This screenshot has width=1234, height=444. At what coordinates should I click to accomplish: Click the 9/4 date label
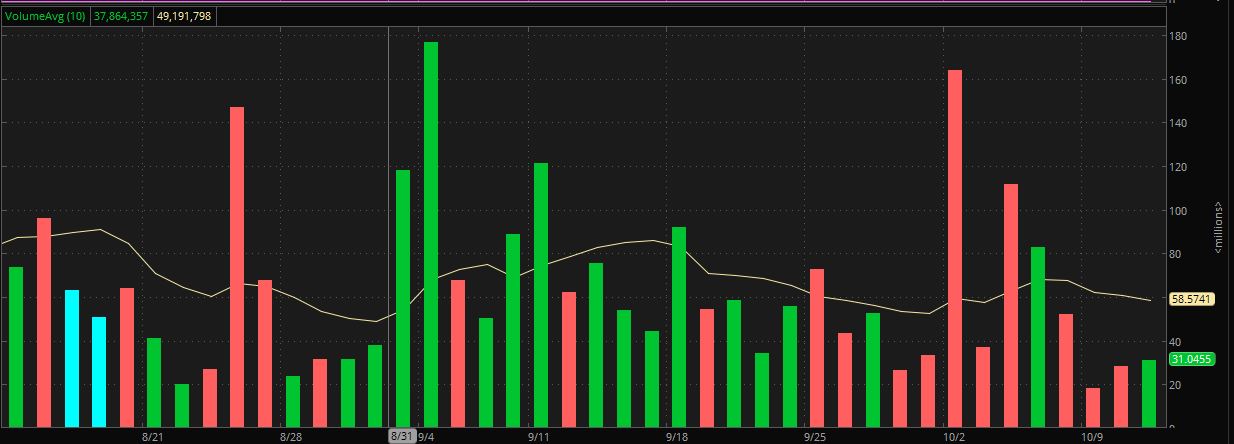click(x=427, y=437)
